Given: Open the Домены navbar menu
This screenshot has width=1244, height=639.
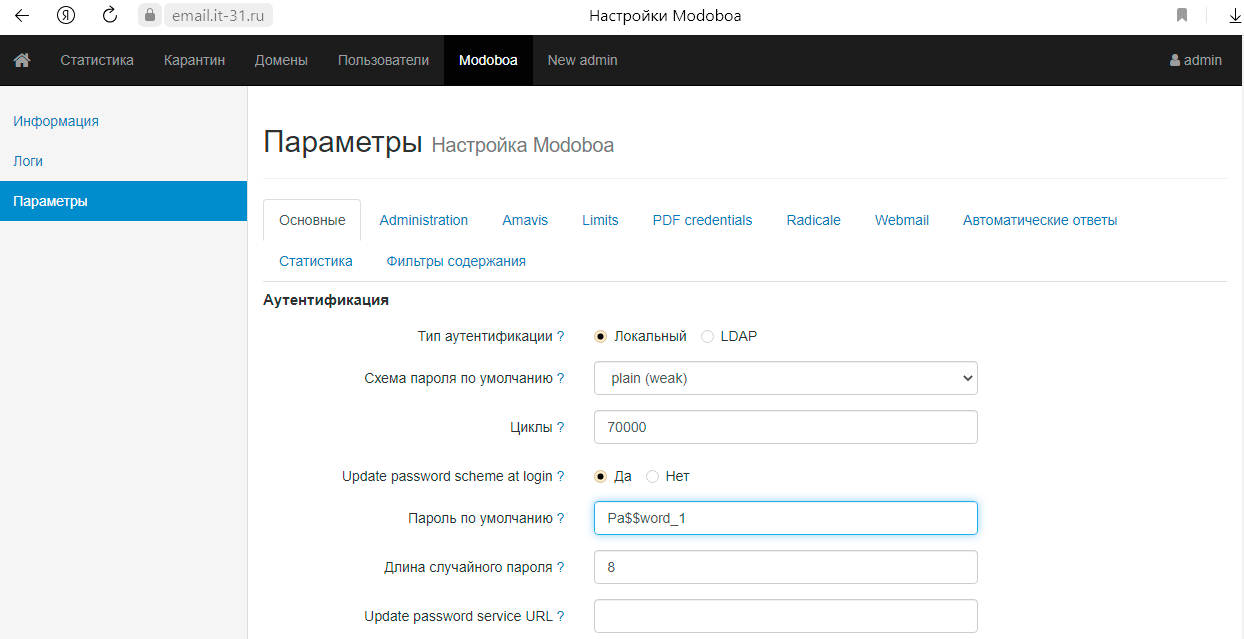Looking at the screenshot, I should click(281, 60).
